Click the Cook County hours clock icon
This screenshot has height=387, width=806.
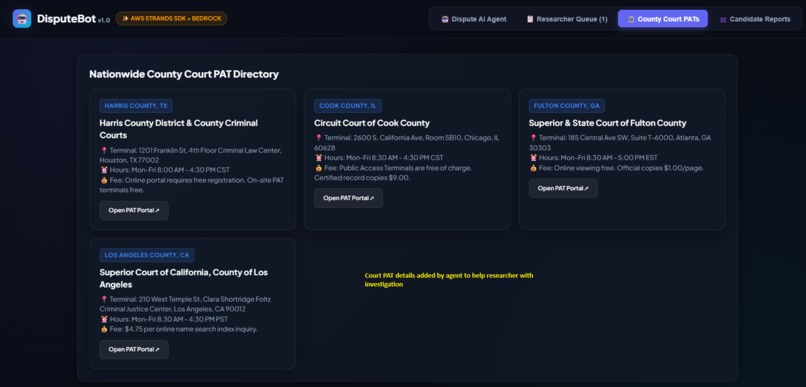[x=319, y=158]
